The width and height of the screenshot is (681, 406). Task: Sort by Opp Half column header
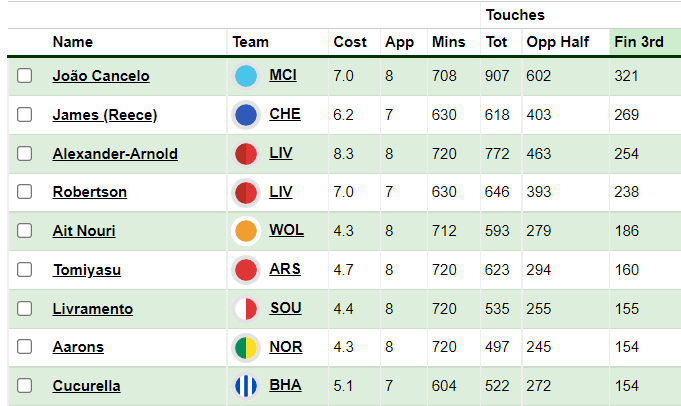[x=558, y=42]
